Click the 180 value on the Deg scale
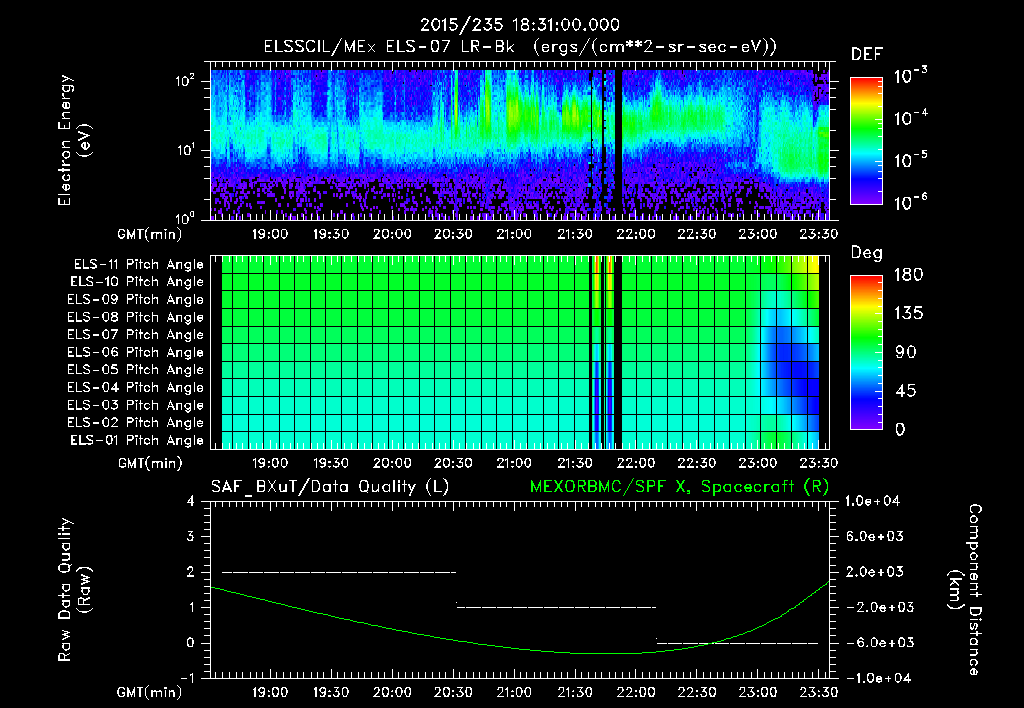The height and width of the screenshot is (708, 1024). [x=908, y=275]
